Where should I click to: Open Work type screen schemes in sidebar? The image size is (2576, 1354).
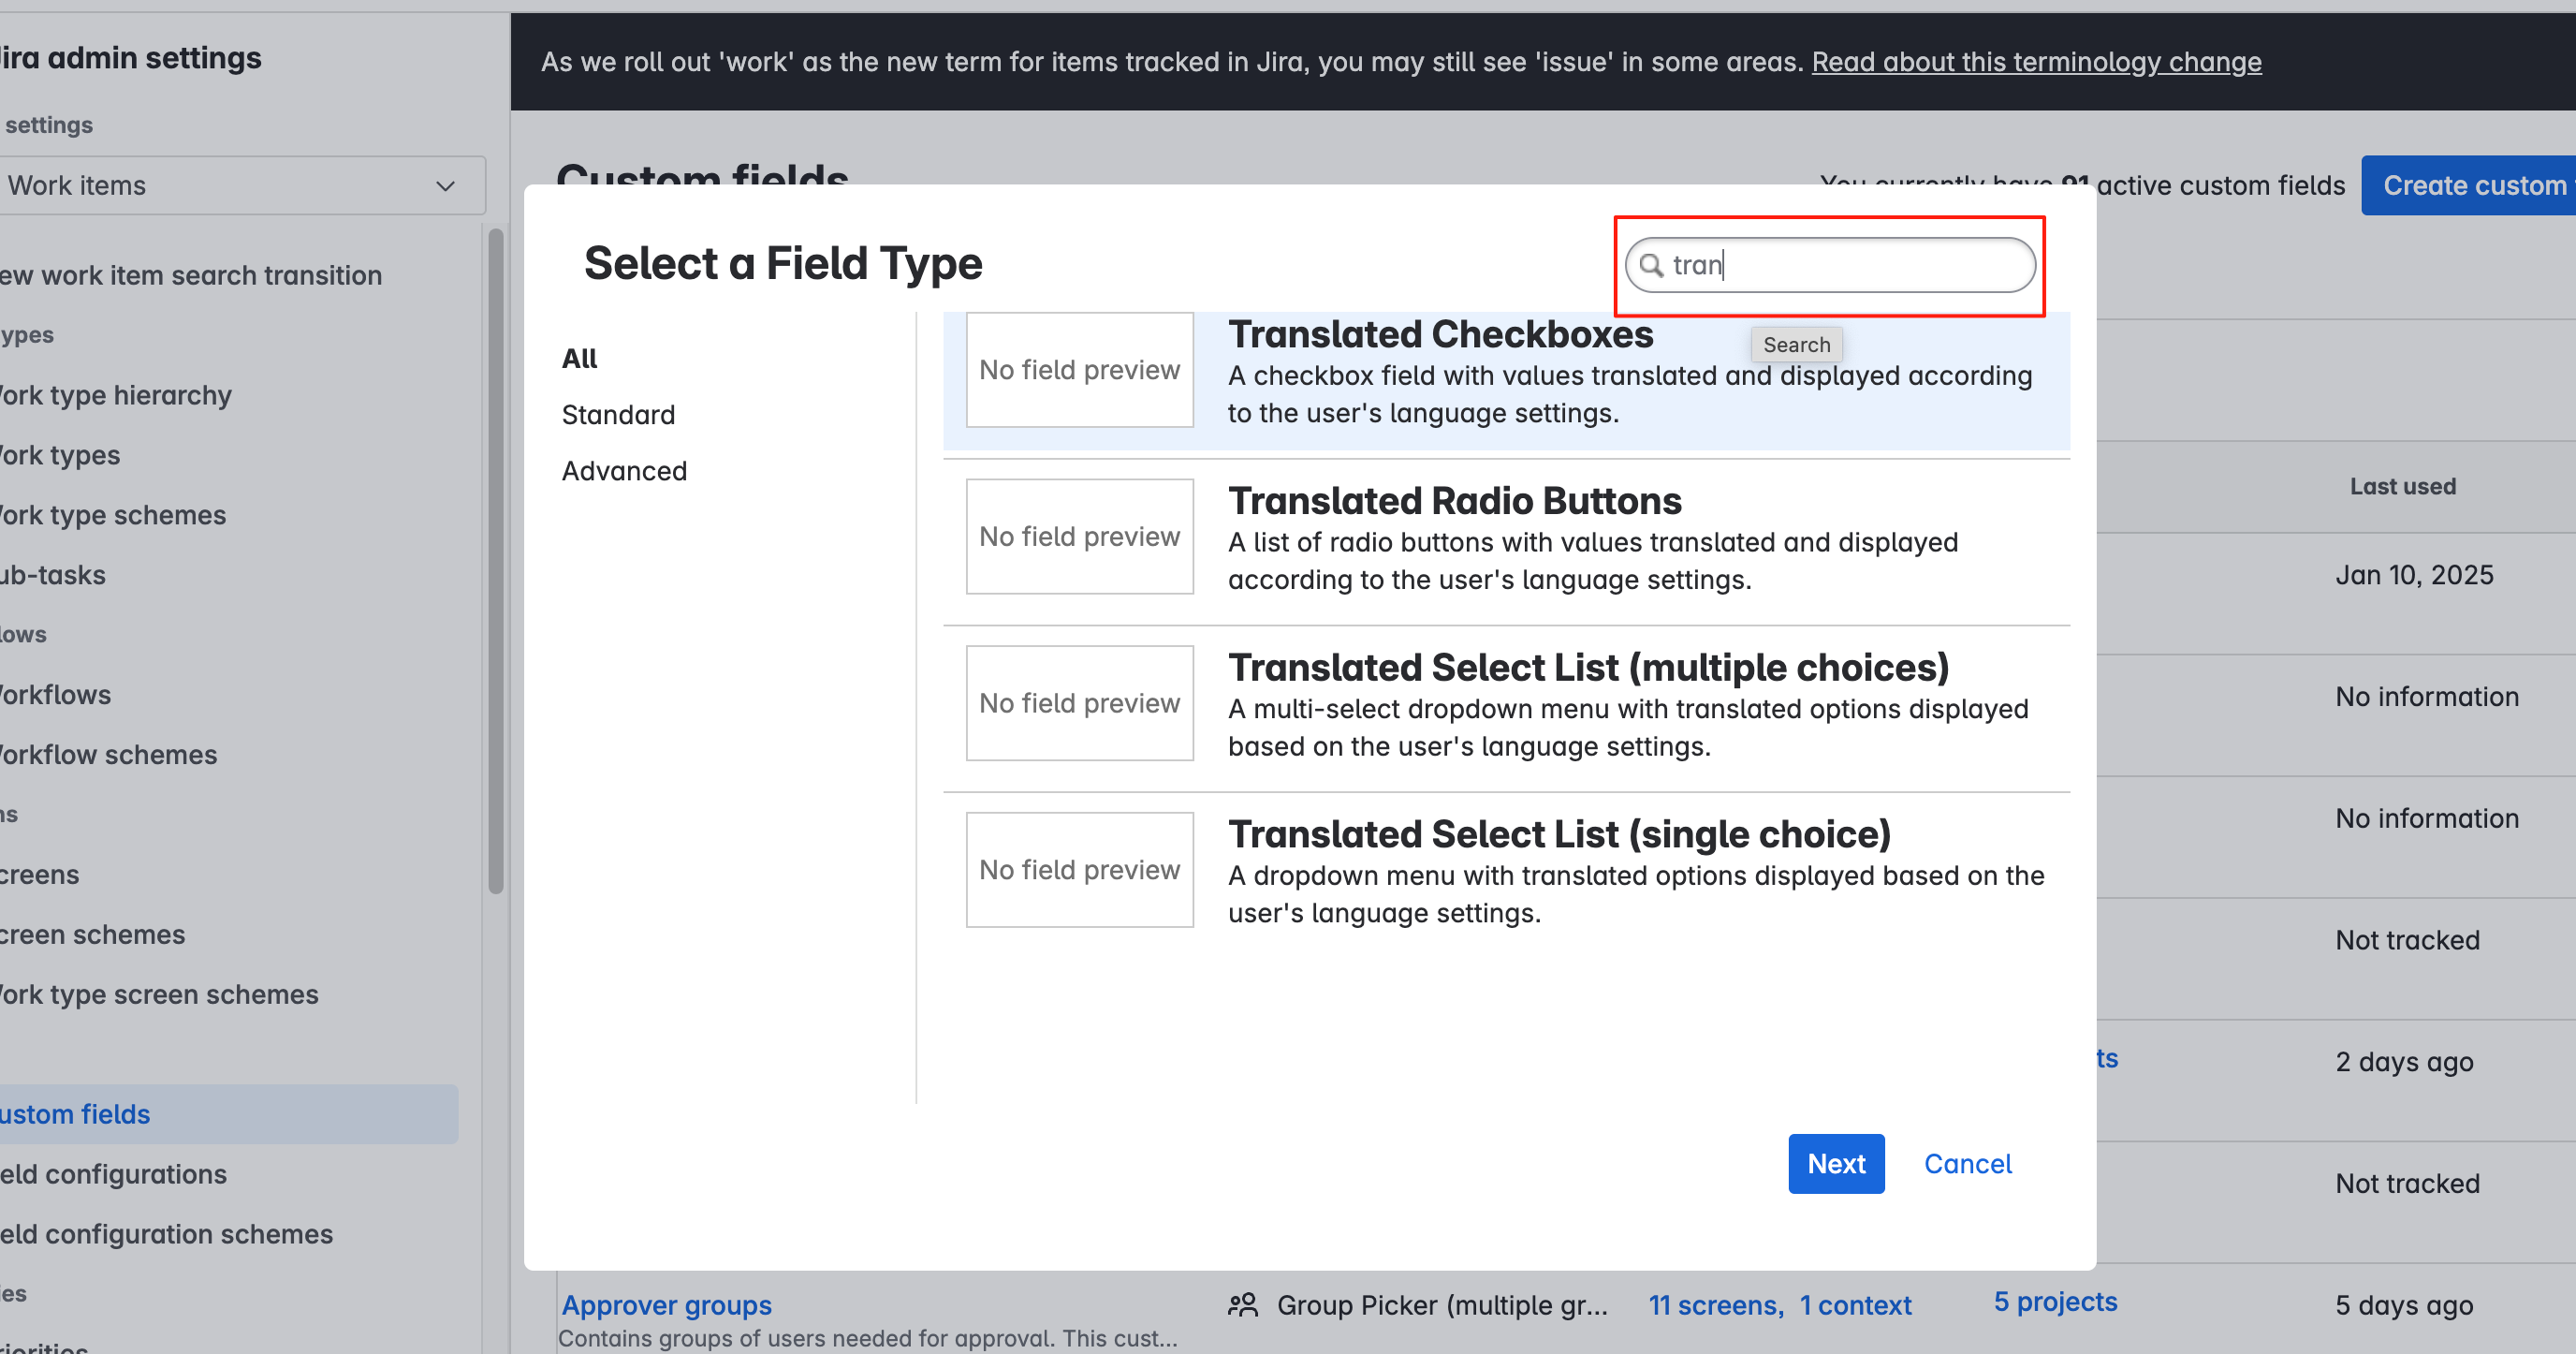158,995
